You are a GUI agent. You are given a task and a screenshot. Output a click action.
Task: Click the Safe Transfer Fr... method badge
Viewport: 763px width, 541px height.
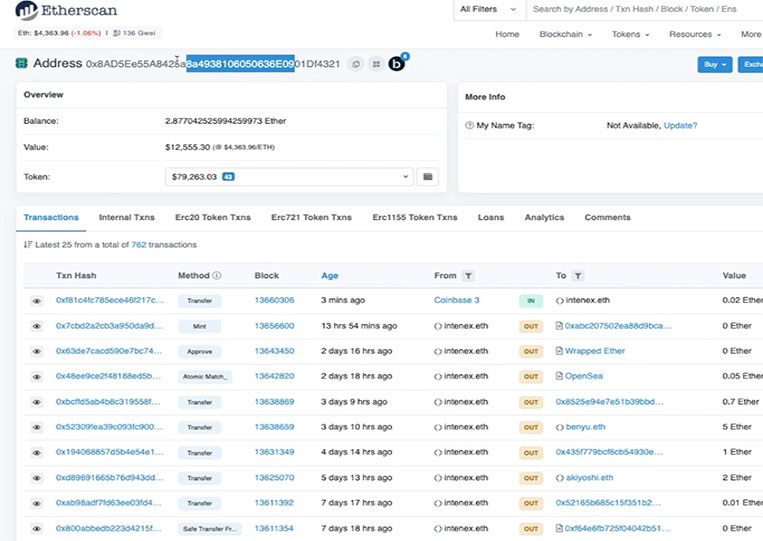[x=210, y=528]
